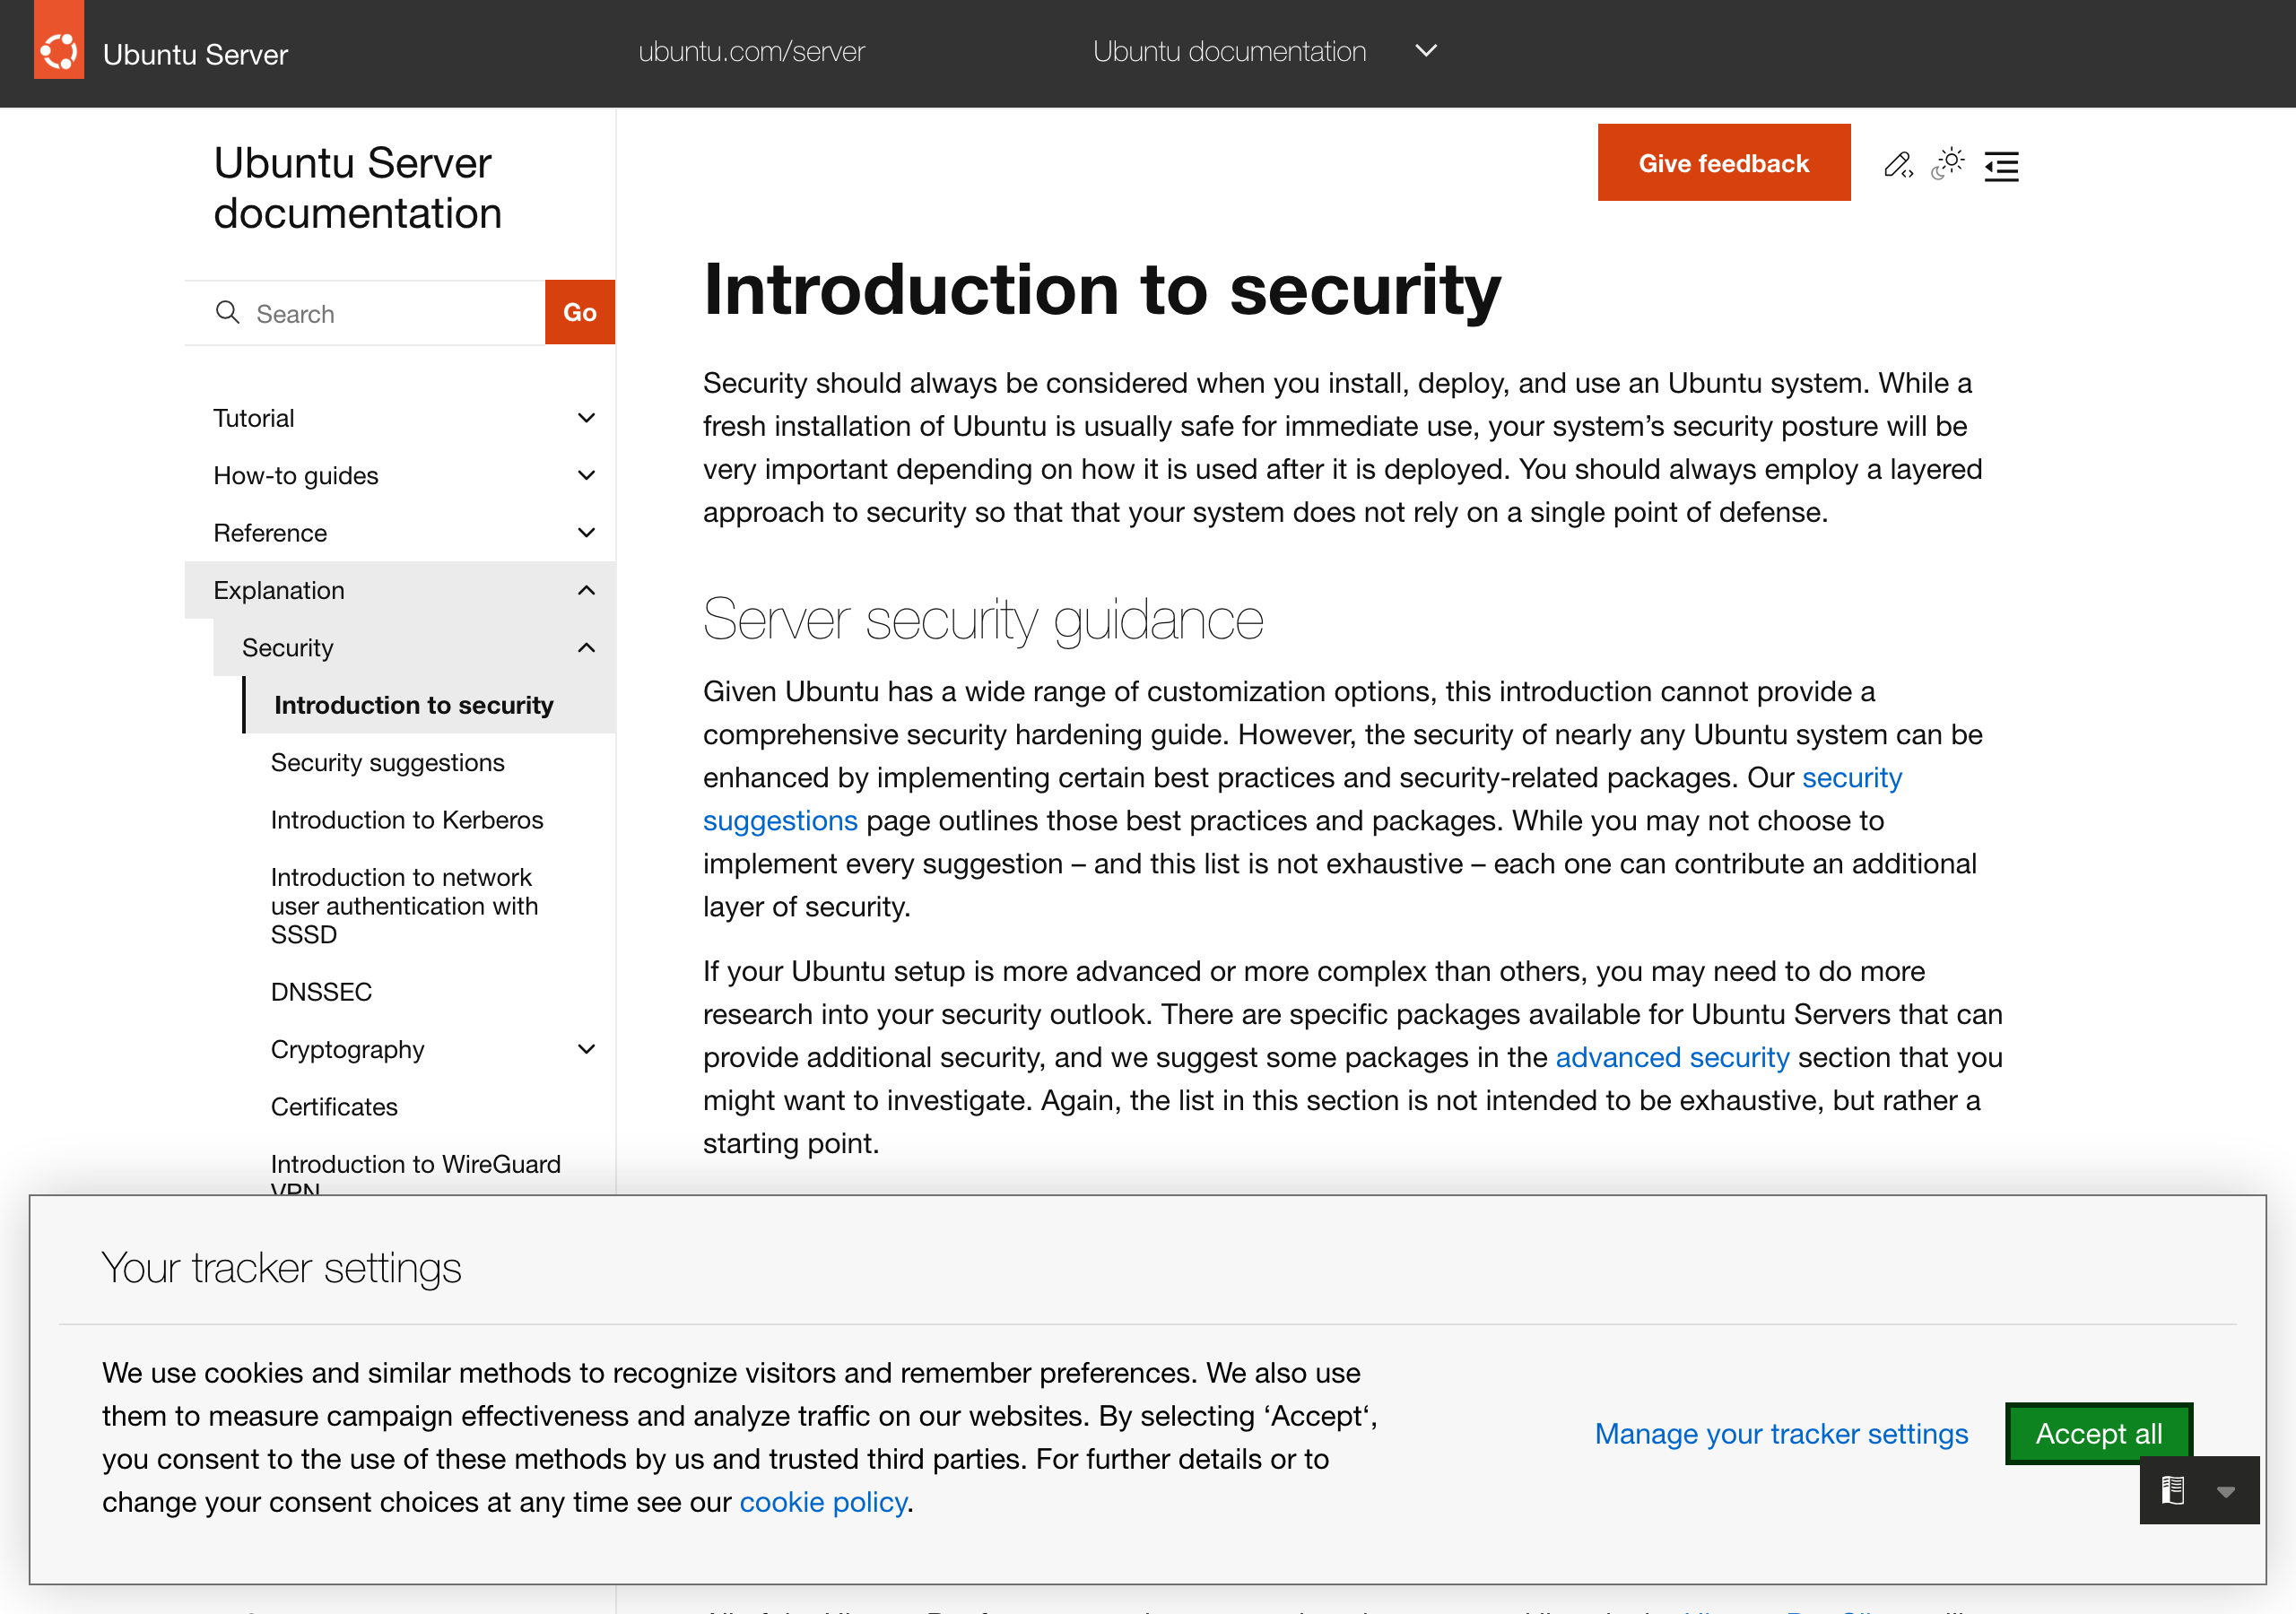2296x1614 pixels.
Task: Click the edit page pencil icon
Action: point(1898,164)
